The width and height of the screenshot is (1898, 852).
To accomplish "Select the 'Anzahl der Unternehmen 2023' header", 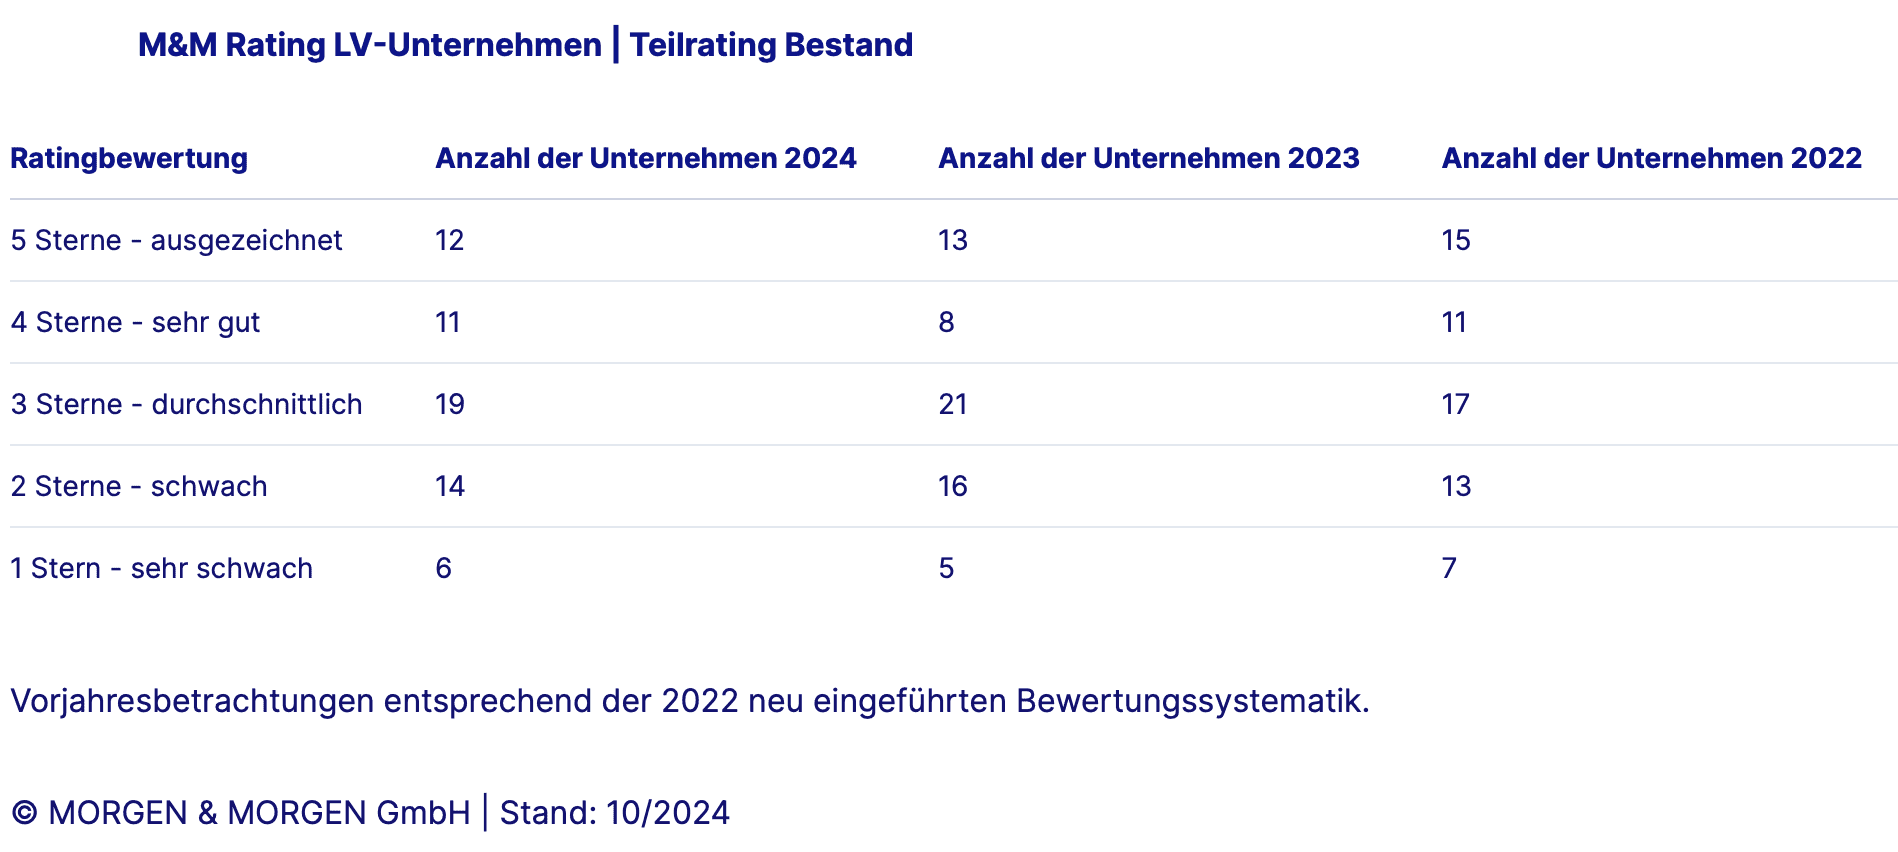I will (1148, 158).
